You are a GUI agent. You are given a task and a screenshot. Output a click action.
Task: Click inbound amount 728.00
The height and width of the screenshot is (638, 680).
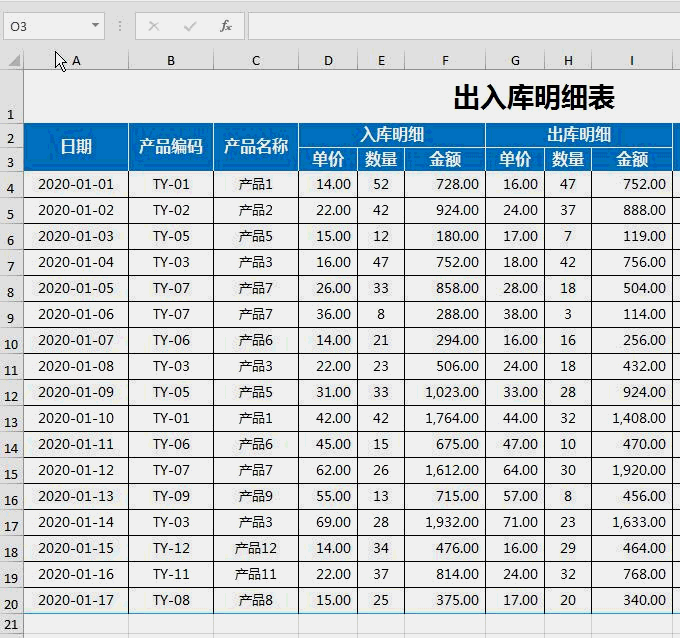445,184
